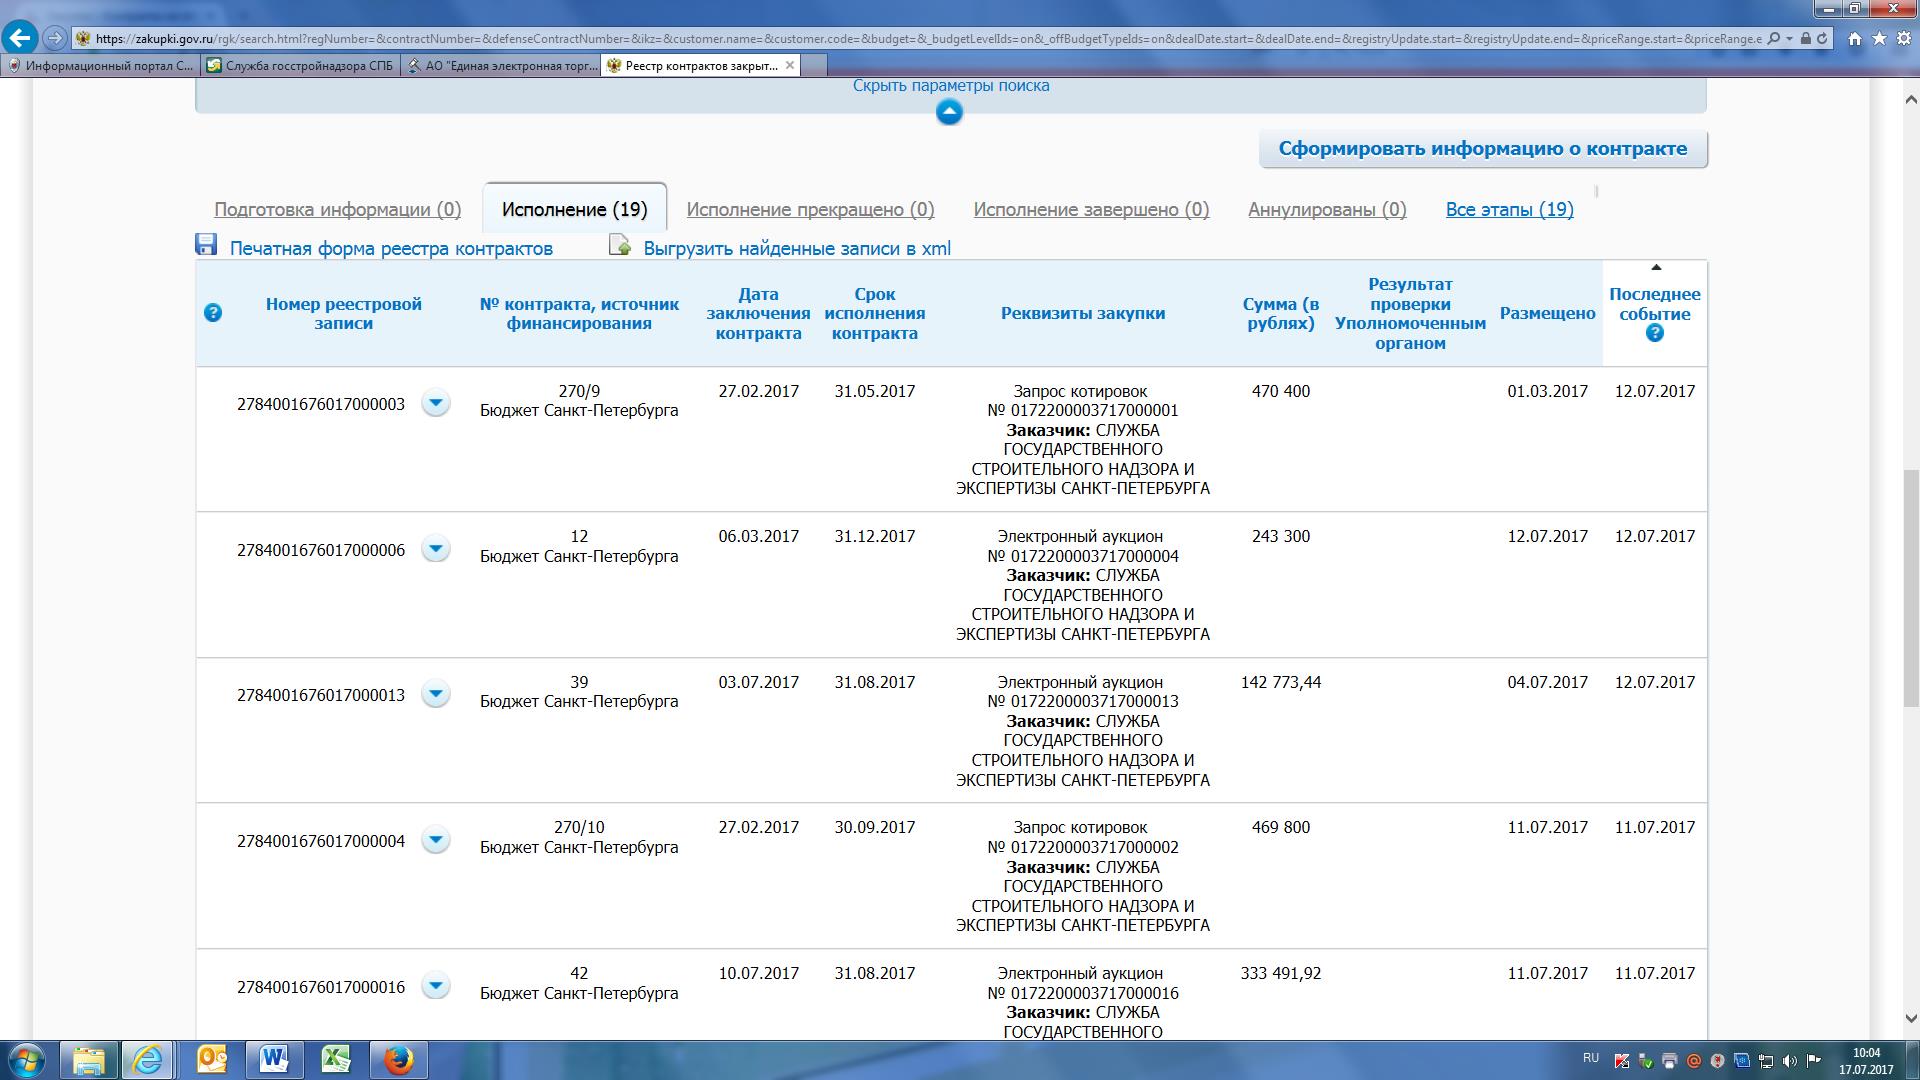Viewport: 1920px width, 1080px height.
Task: Click registry number 2784001676017000006
Action: (321, 551)
